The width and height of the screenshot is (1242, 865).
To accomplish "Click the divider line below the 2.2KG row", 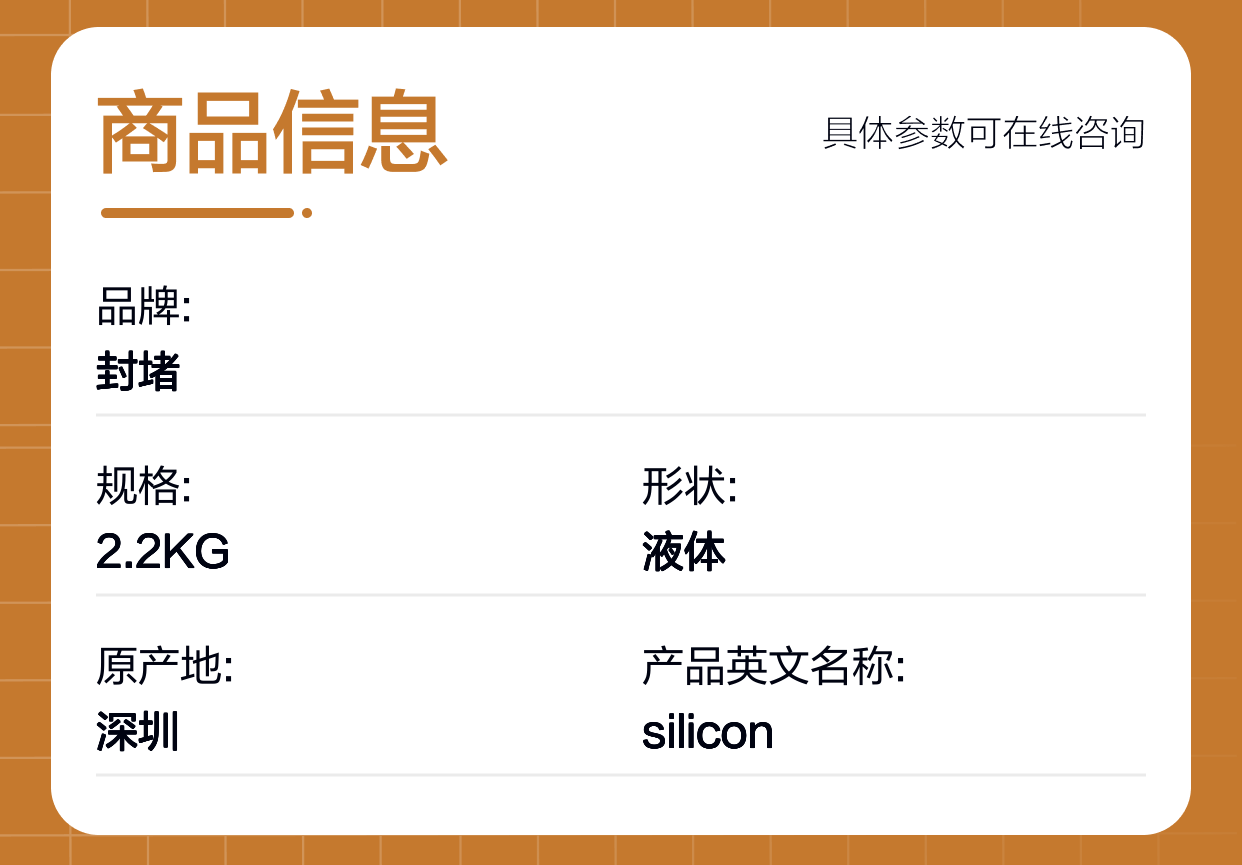I will (x=620, y=595).
